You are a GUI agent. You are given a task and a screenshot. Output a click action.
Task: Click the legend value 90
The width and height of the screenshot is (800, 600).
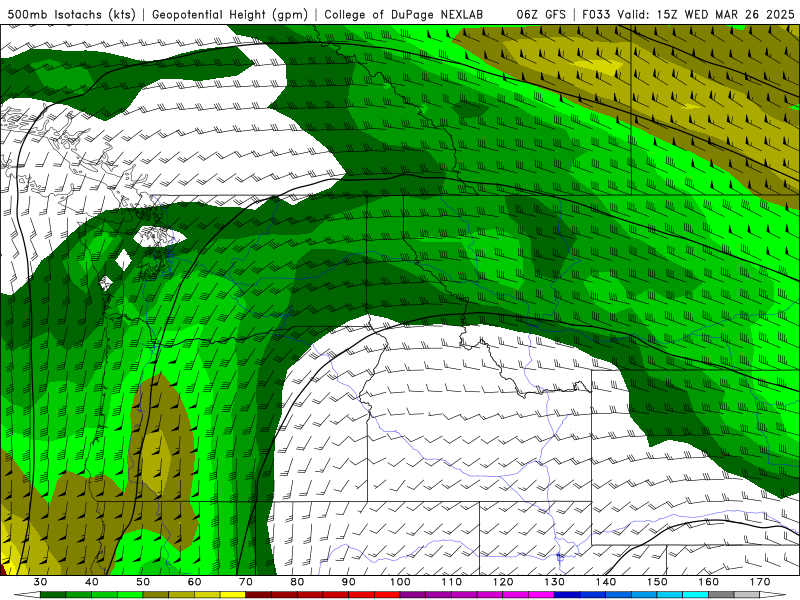[x=348, y=582]
